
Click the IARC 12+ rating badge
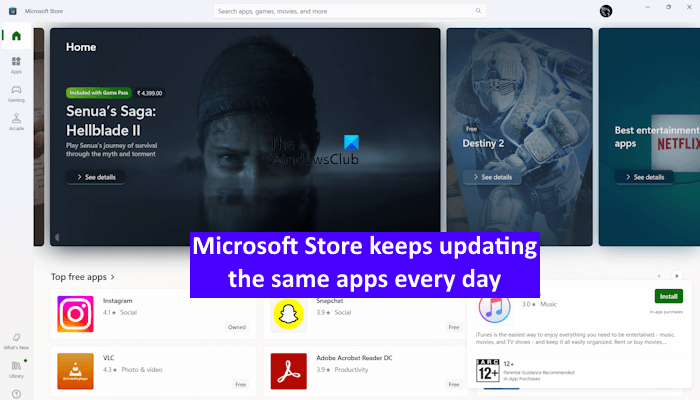tap(488, 370)
